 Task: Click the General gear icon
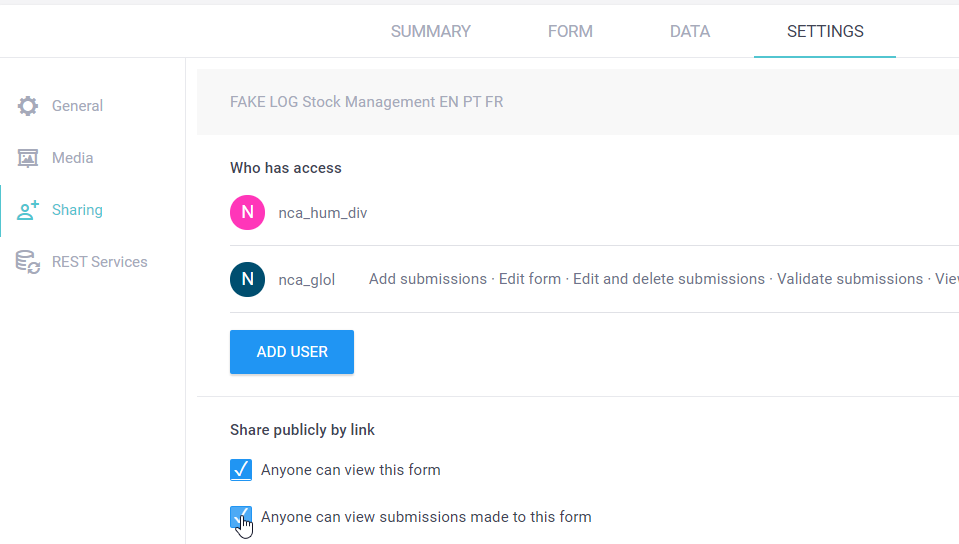(x=28, y=106)
